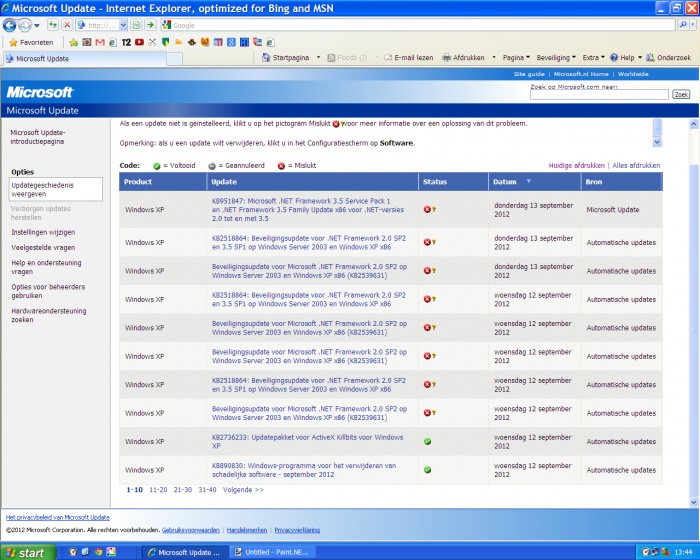Click the Mislukt icon for KB951847 row

click(x=429, y=209)
